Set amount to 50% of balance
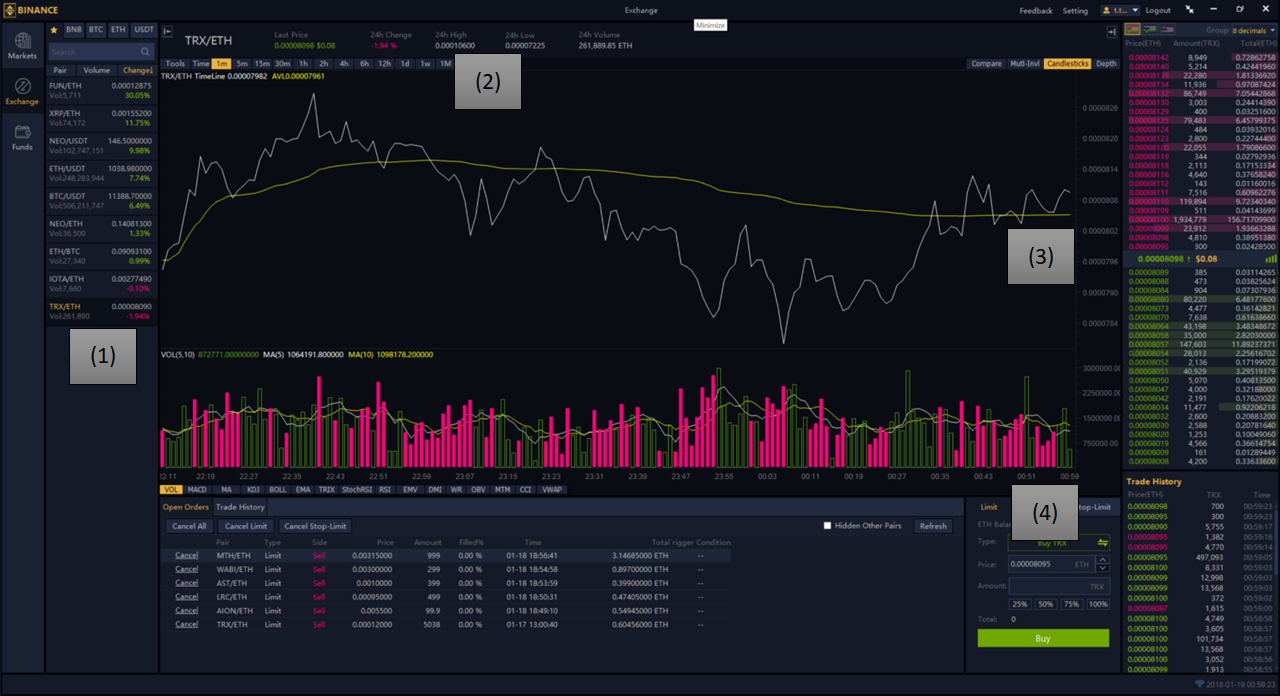This screenshot has width=1280, height=696. pyautogui.click(x=1046, y=604)
